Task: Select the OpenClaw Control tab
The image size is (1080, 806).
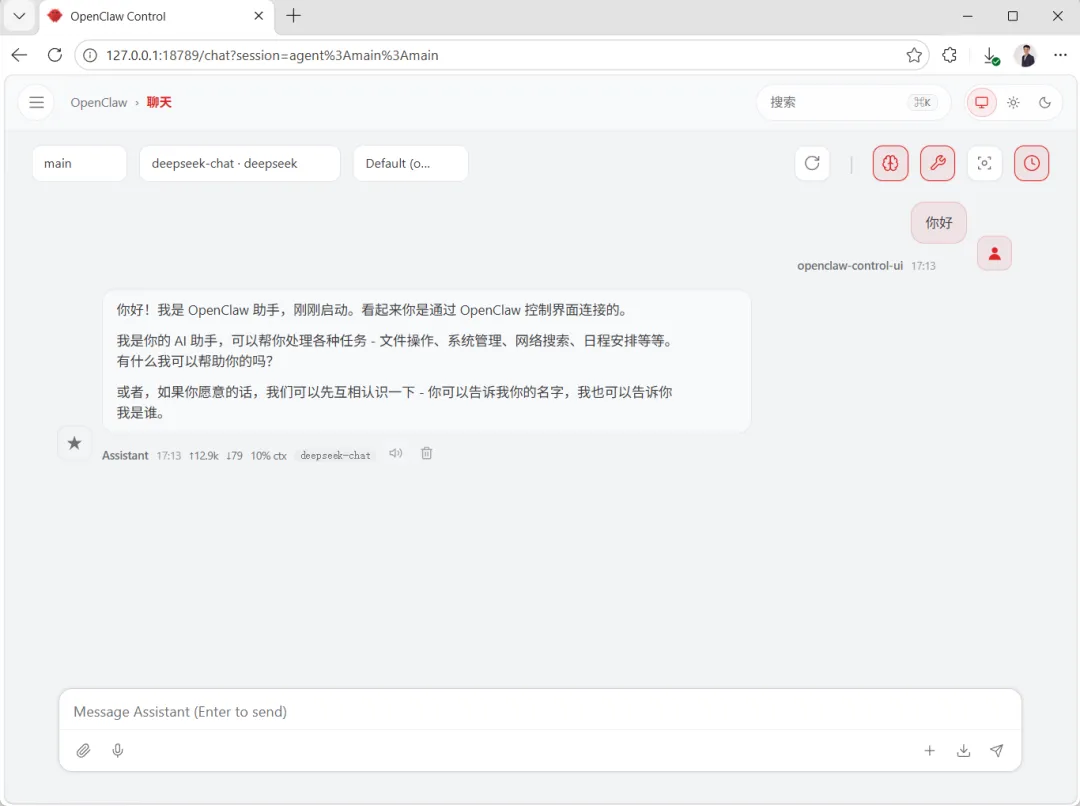Action: [x=157, y=17]
